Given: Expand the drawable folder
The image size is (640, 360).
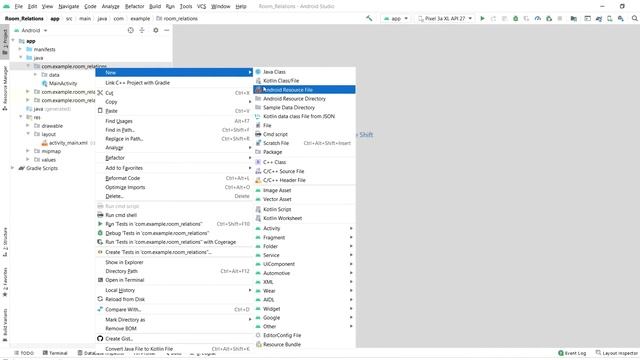Looking at the screenshot, I should [28, 125].
